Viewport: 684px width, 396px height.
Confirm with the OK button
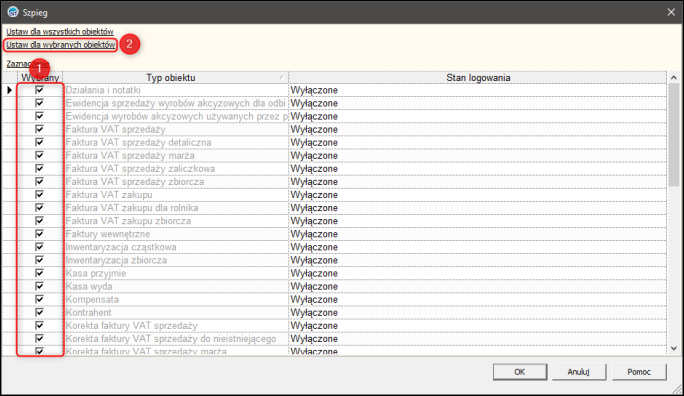[x=520, y=372]
